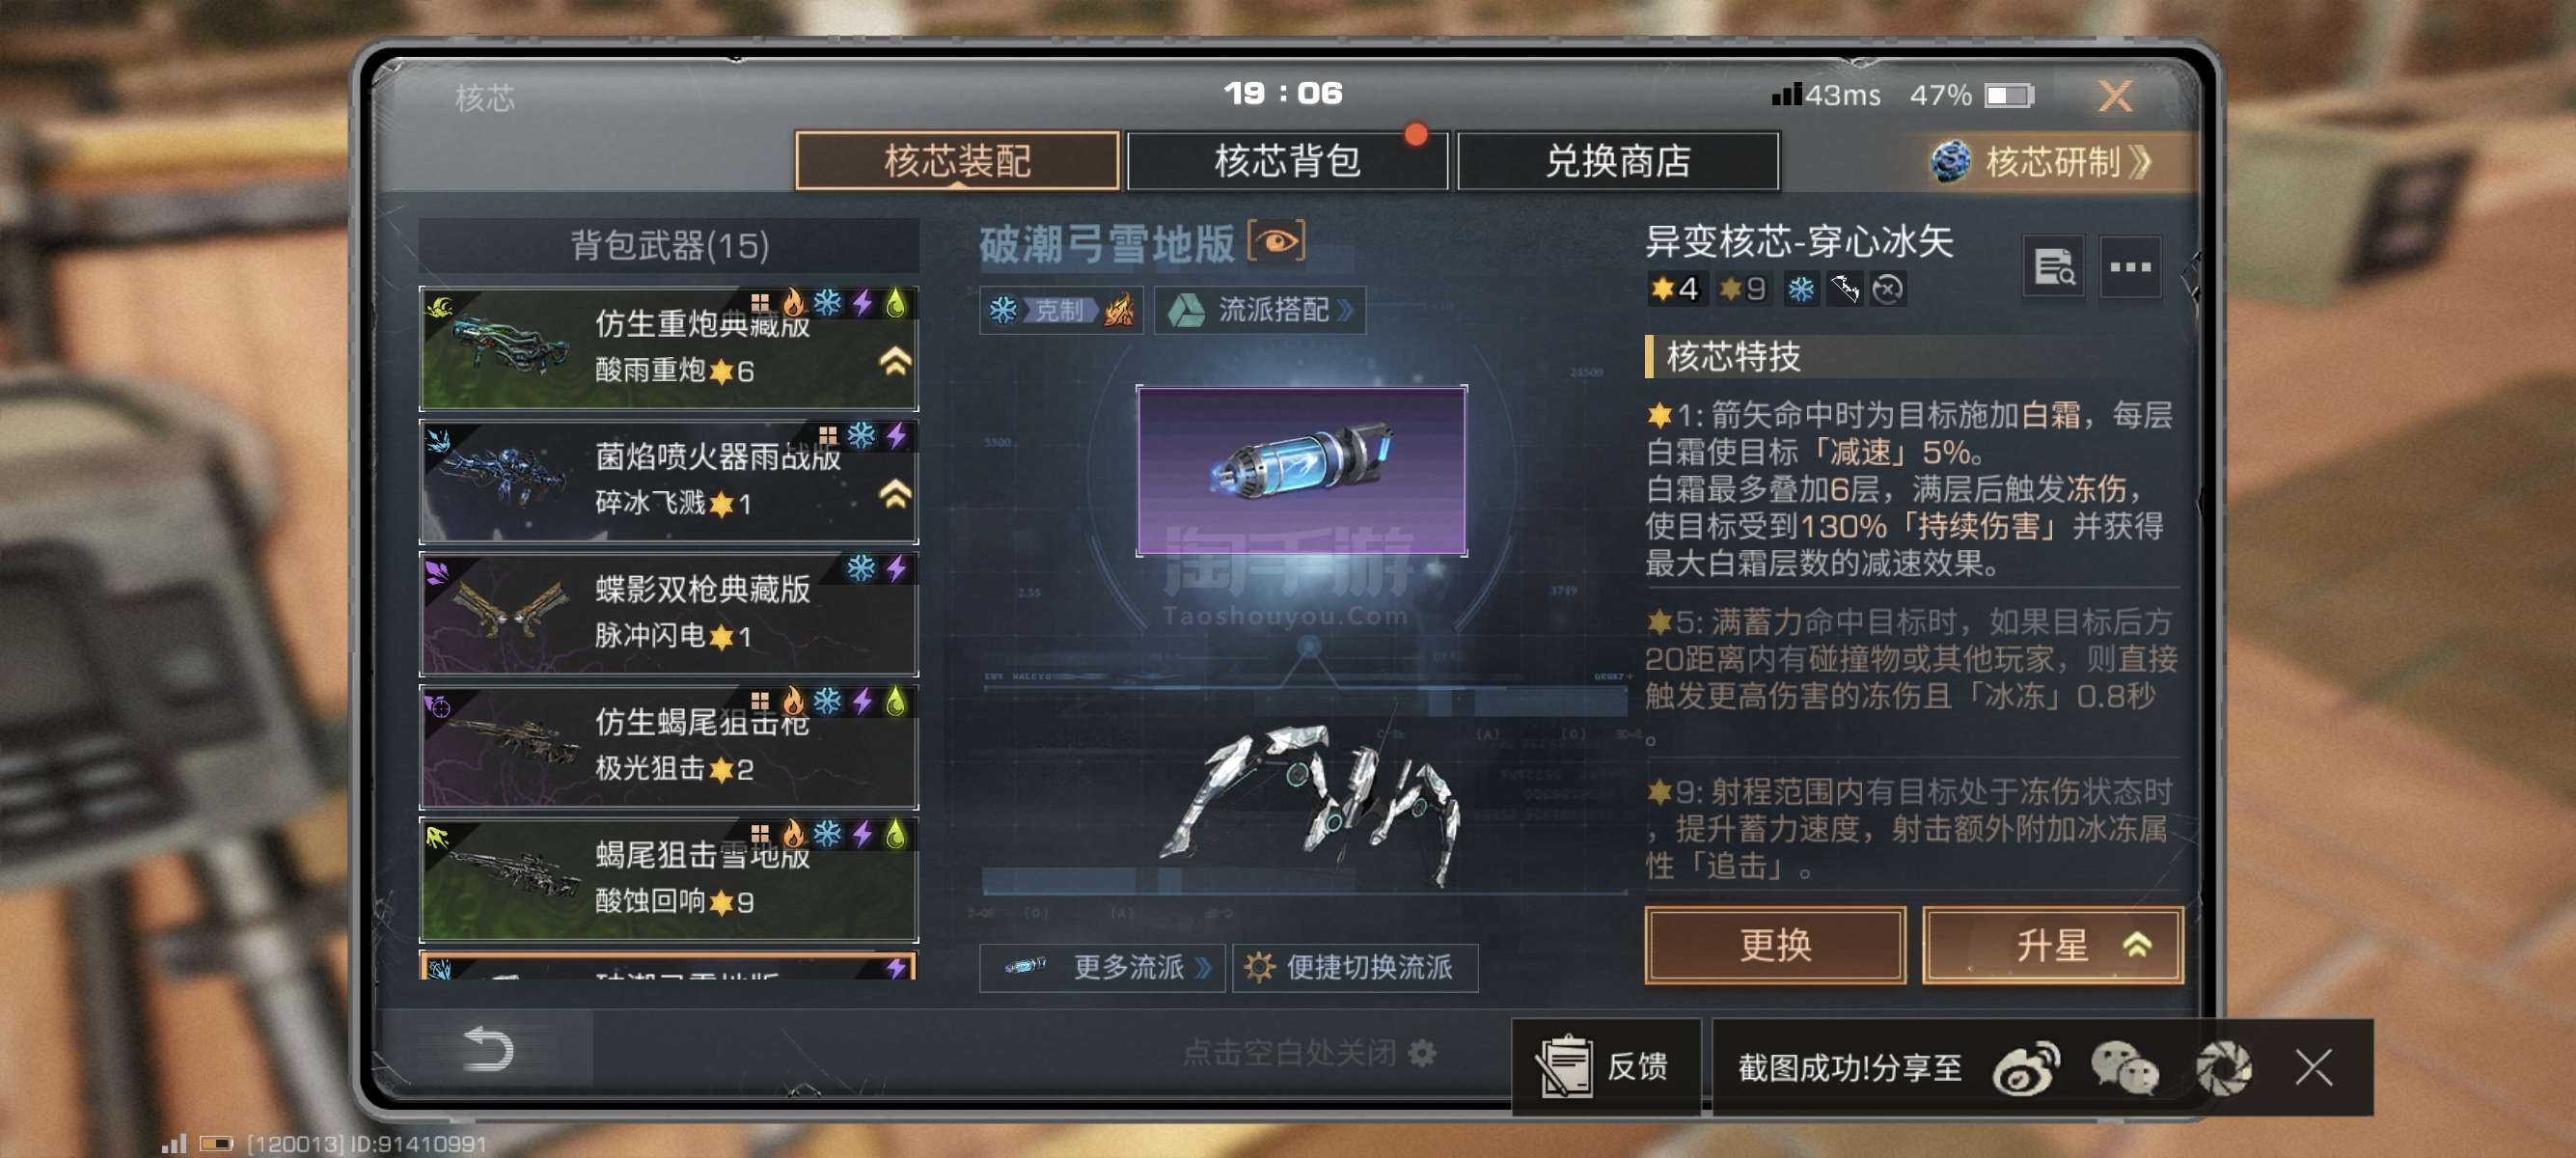Screen dimensions: 2576x1158
Task: Click the 更换 button
Action: [1775, 945]
